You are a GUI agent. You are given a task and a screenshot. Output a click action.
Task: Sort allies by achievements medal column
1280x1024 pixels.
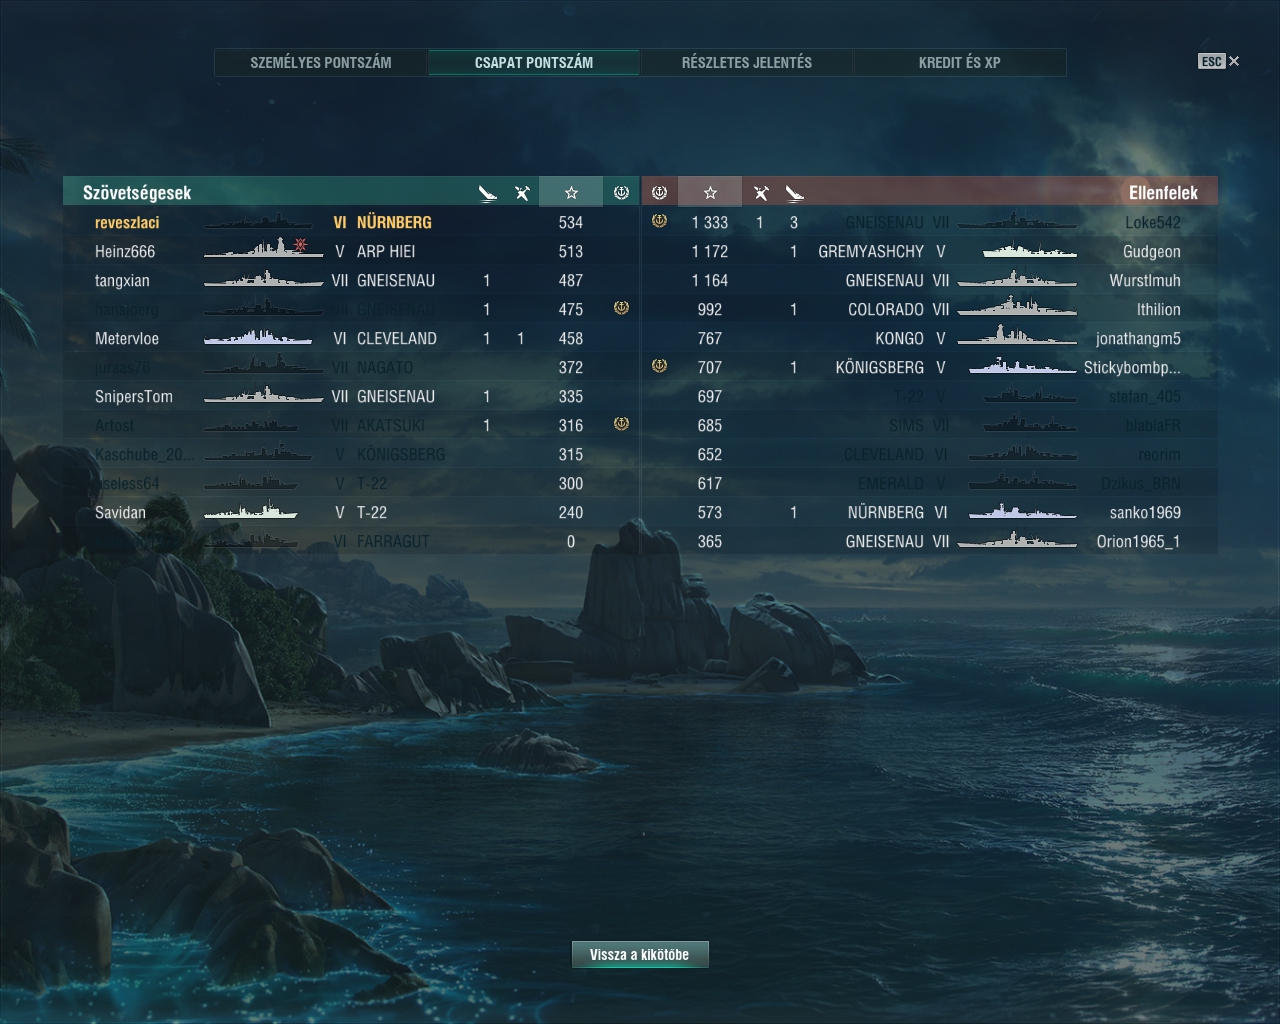(621, 192)
